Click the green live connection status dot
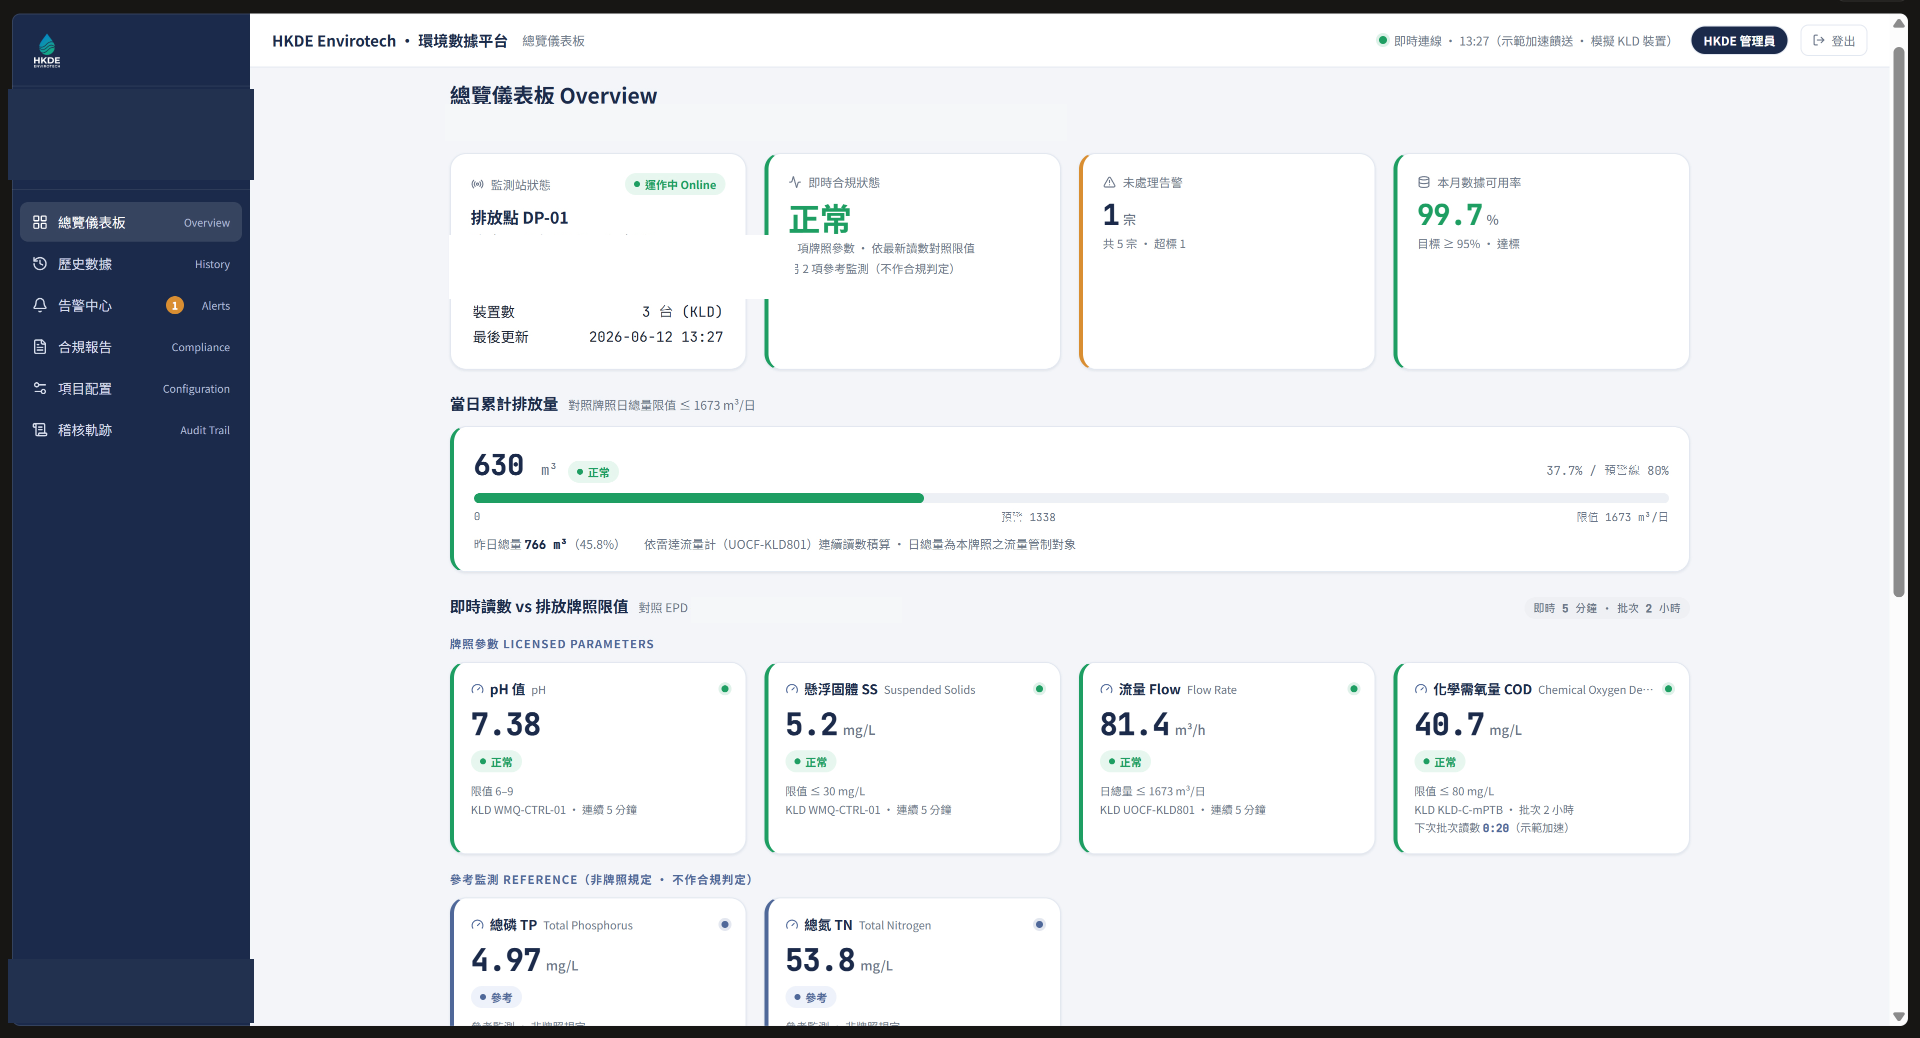 pos(1382,40)
